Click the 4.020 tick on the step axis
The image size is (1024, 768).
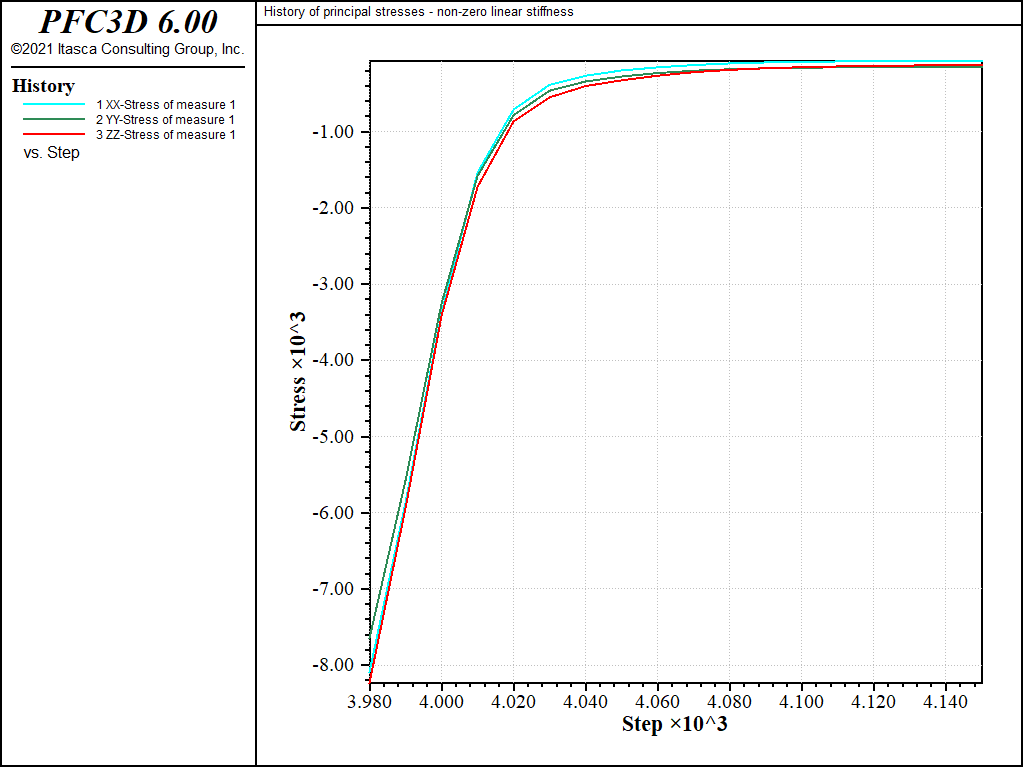(513, 703)
